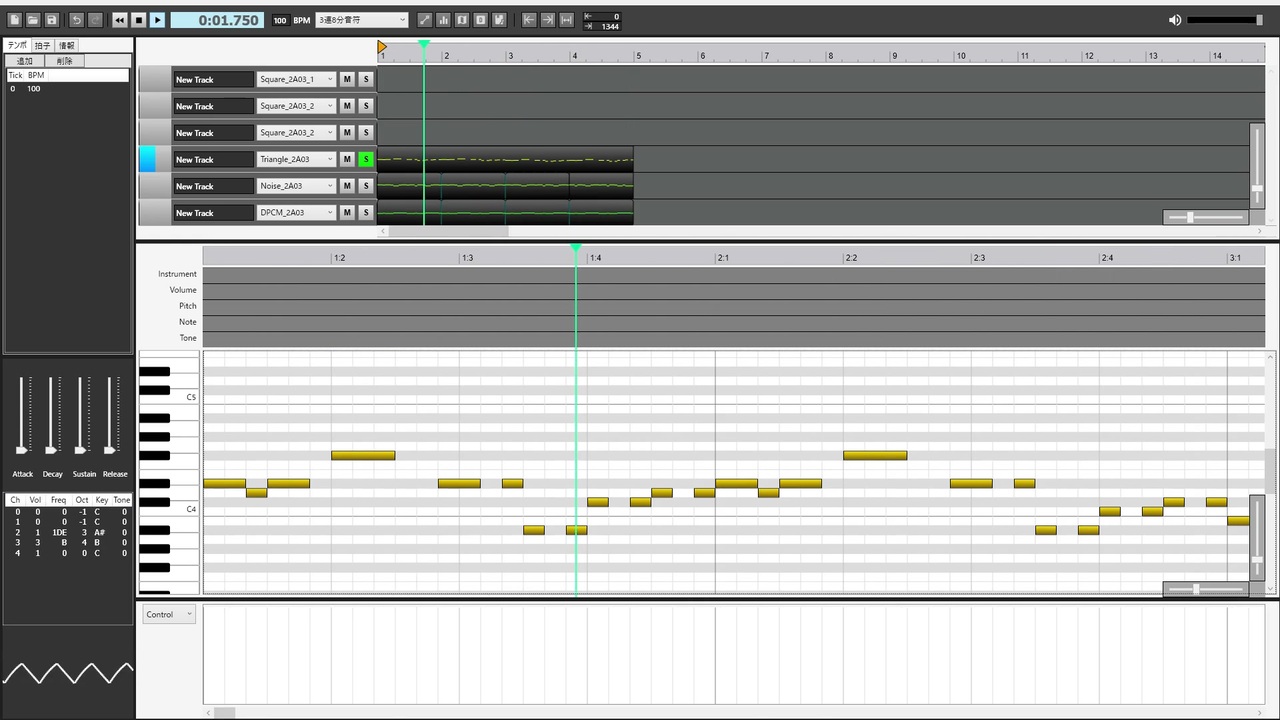1280x720 pixels.
Task: Switch to the 拍子 tab
Action: click(x=43, y=46)
